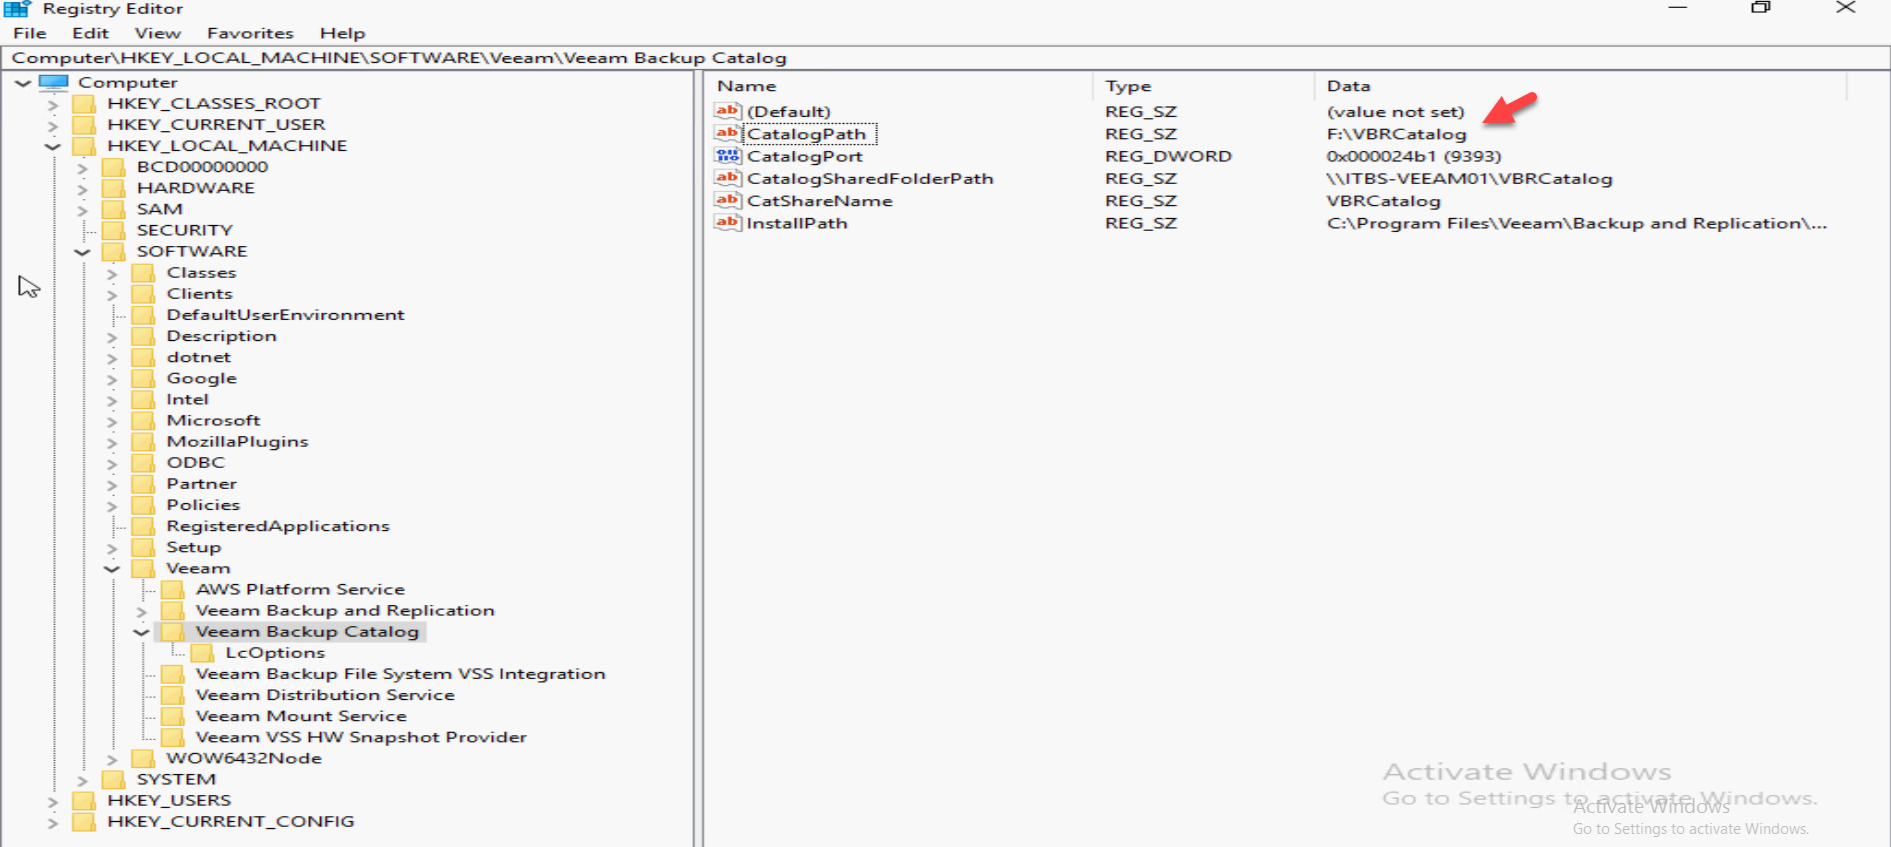Select the DefaultUserEnvironment key
Viewport: 1891px width, 847px height.
click(285, 315)
